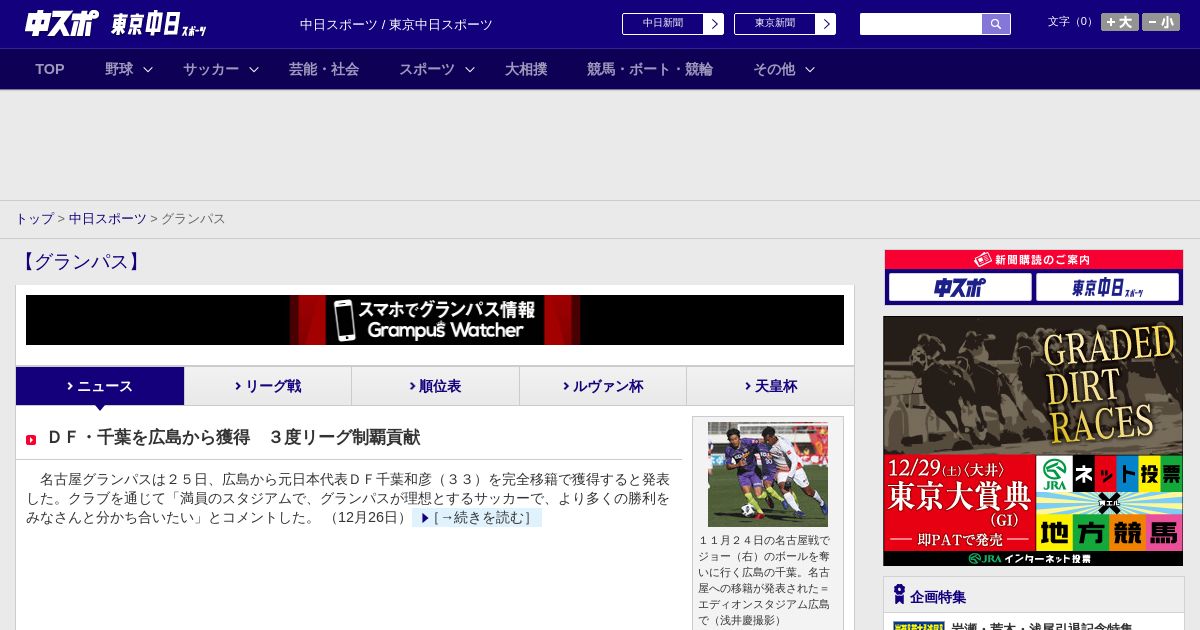Switch to the ルヴァン杯 tab
The width and height of the screenshot is (1200, 630).
point(603,386)
